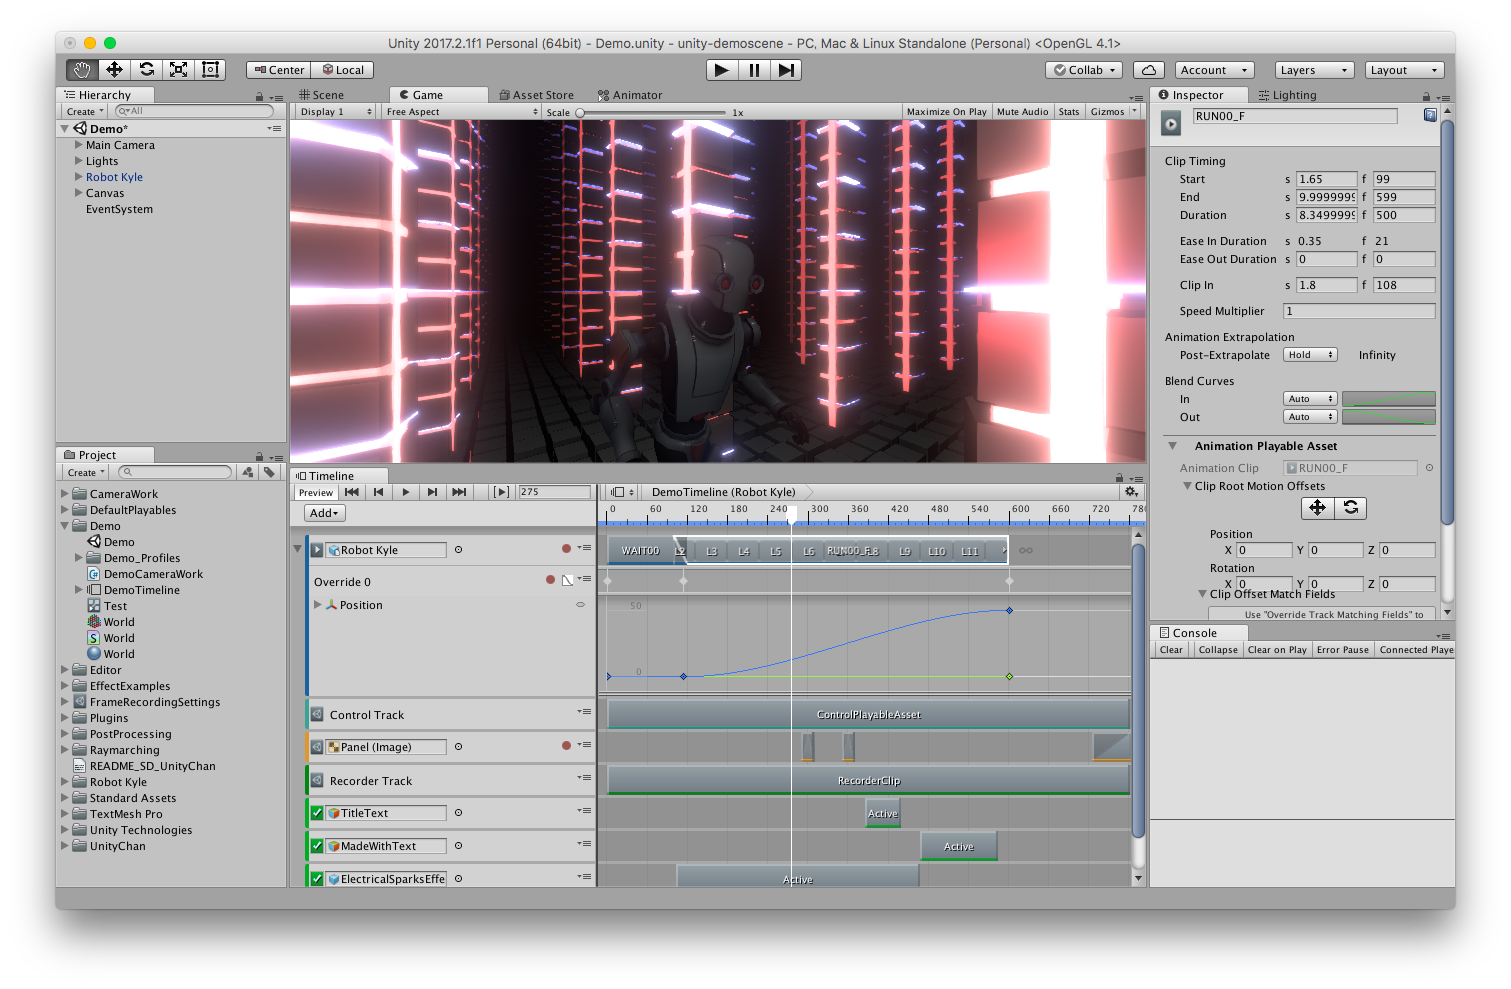
Task: Open the Cloud services button
Action: [1149, 70]
